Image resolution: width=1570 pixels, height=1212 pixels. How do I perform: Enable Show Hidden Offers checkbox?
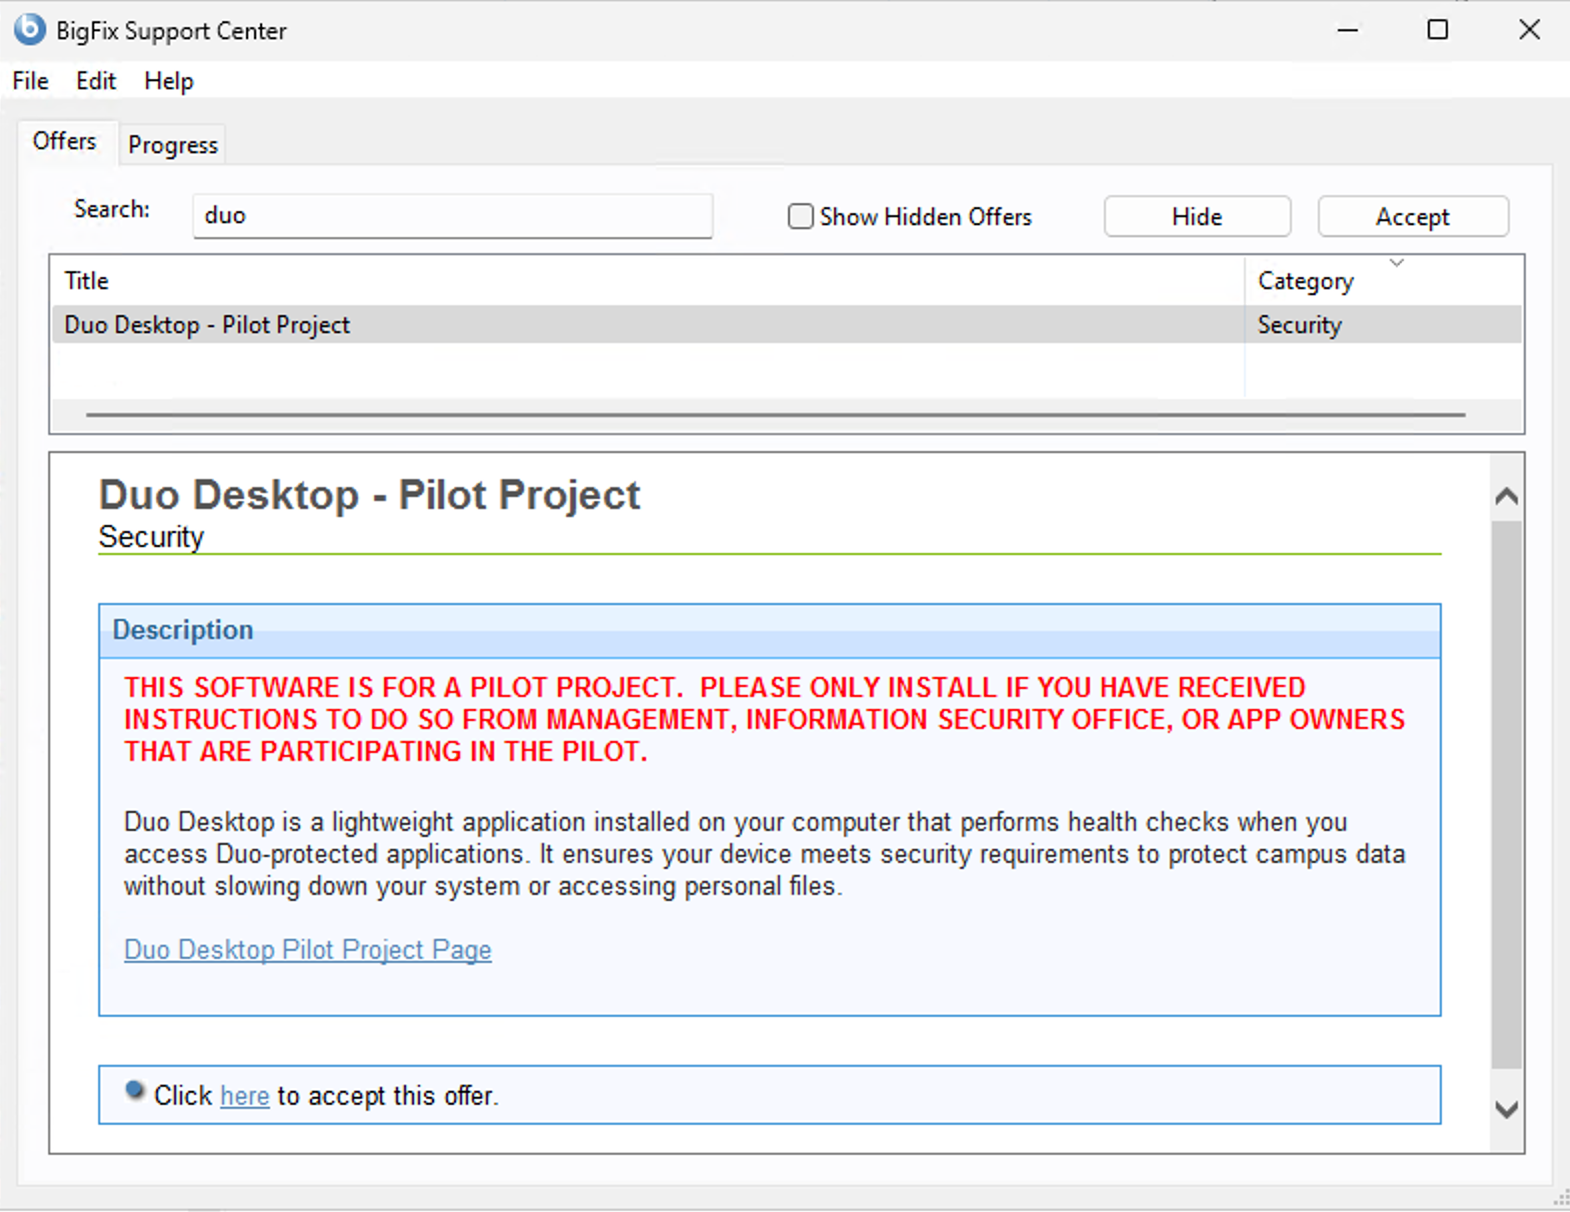click(x=800, y=216)
